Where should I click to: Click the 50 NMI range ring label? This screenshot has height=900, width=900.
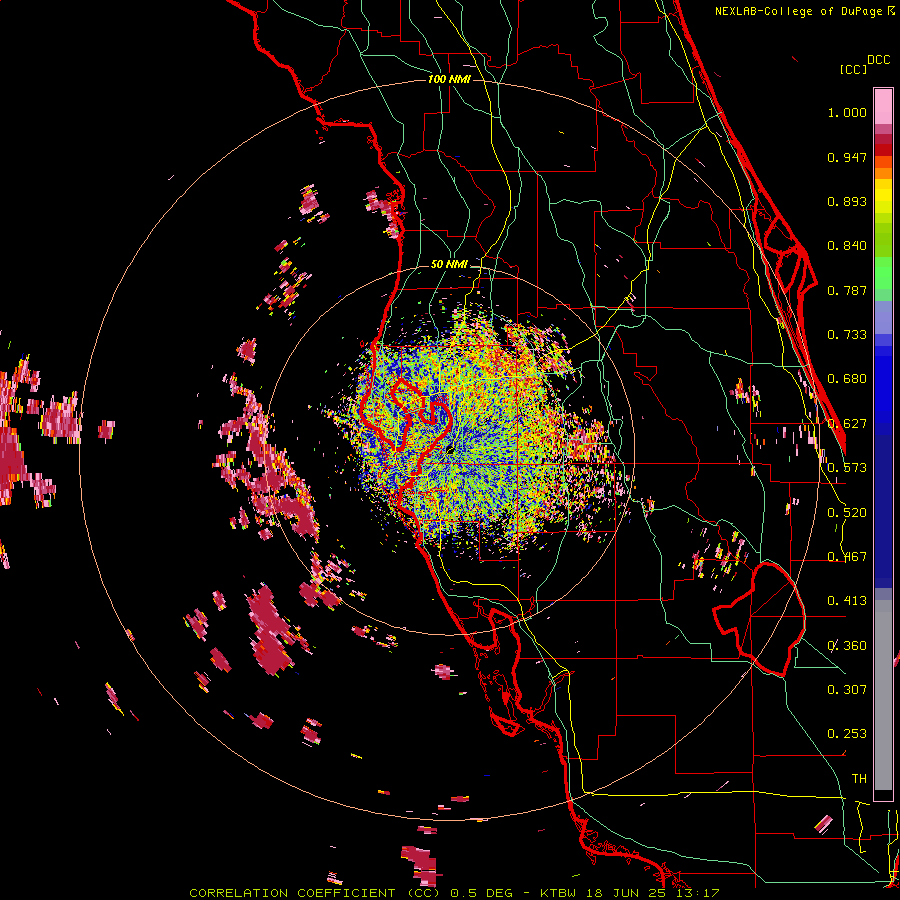(449, 264)
